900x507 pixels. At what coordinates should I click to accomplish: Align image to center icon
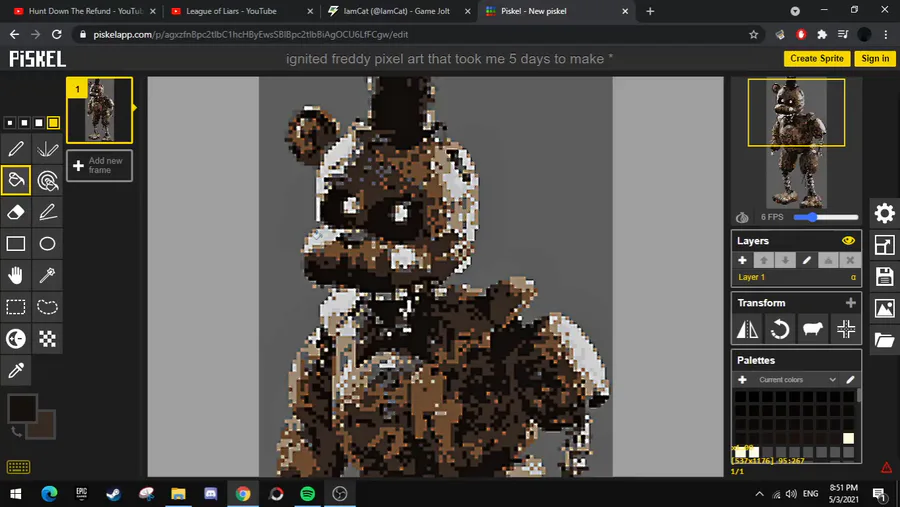(845, 329)
